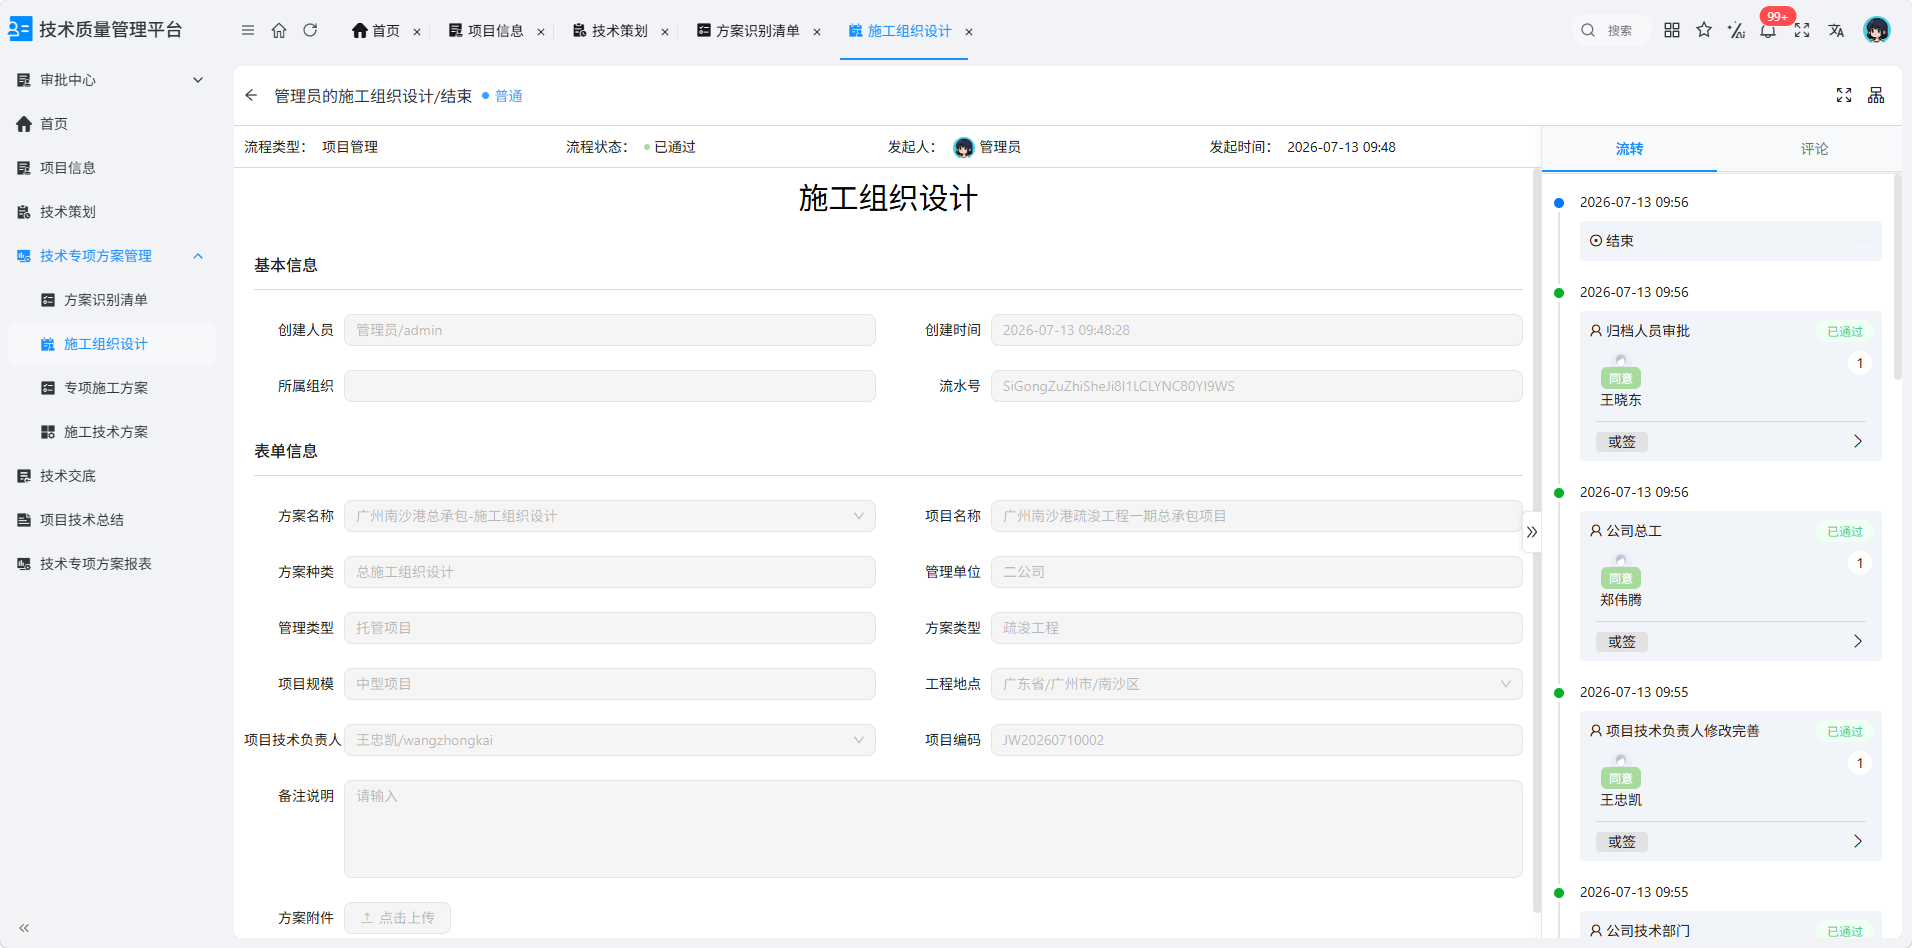Click the form vertical scrollbar
This screenshot has width=1912, height=948.
(x=1536, y=540)
